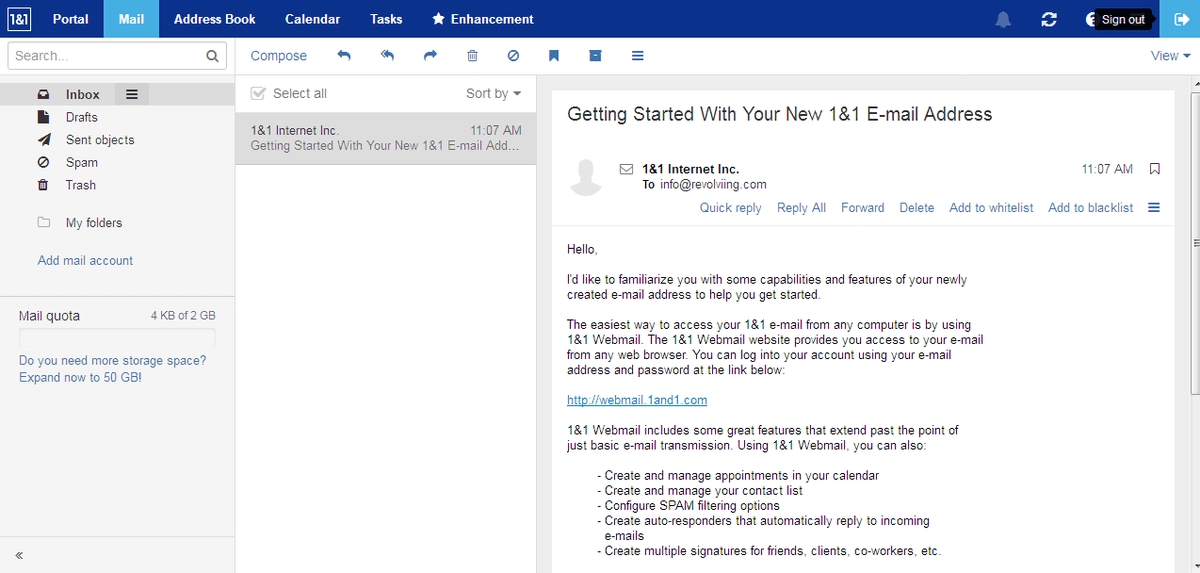Click the 1&1 Internet Inc. sender name in header
Viewport: 1200px width, 573px height.
point(691,169)
